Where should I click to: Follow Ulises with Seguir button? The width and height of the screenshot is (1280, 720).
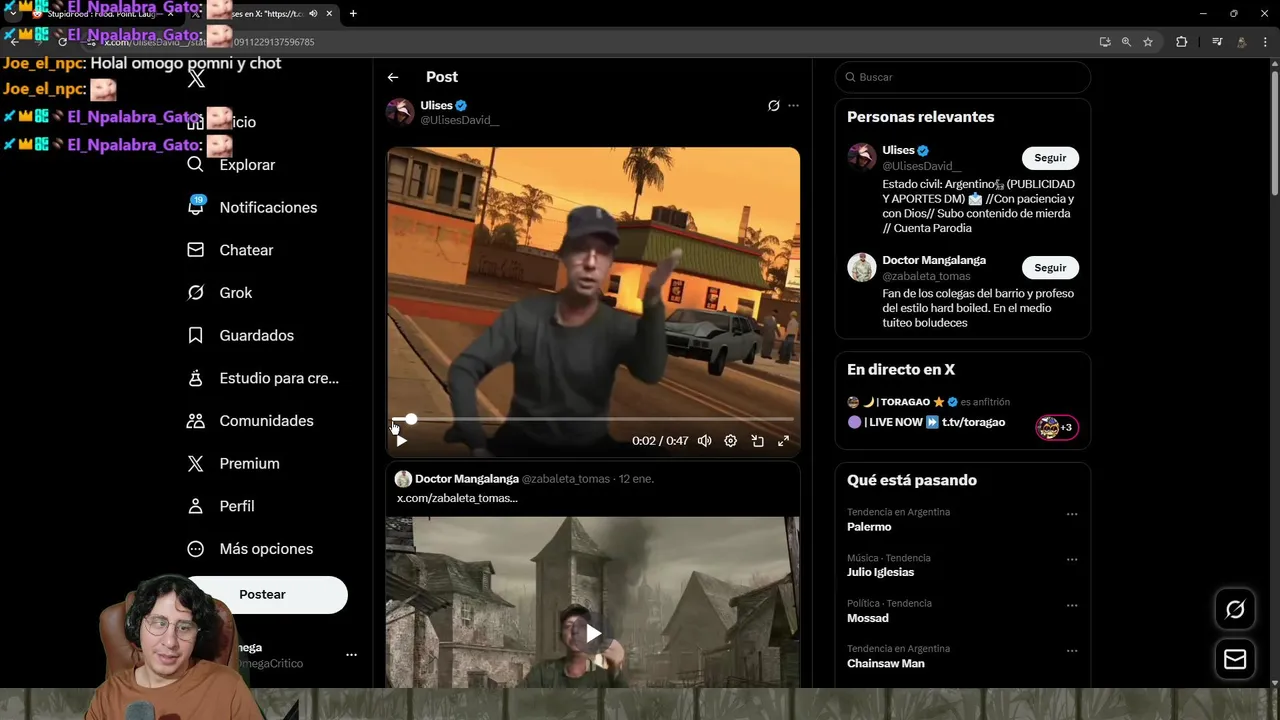pos(1050,158)
